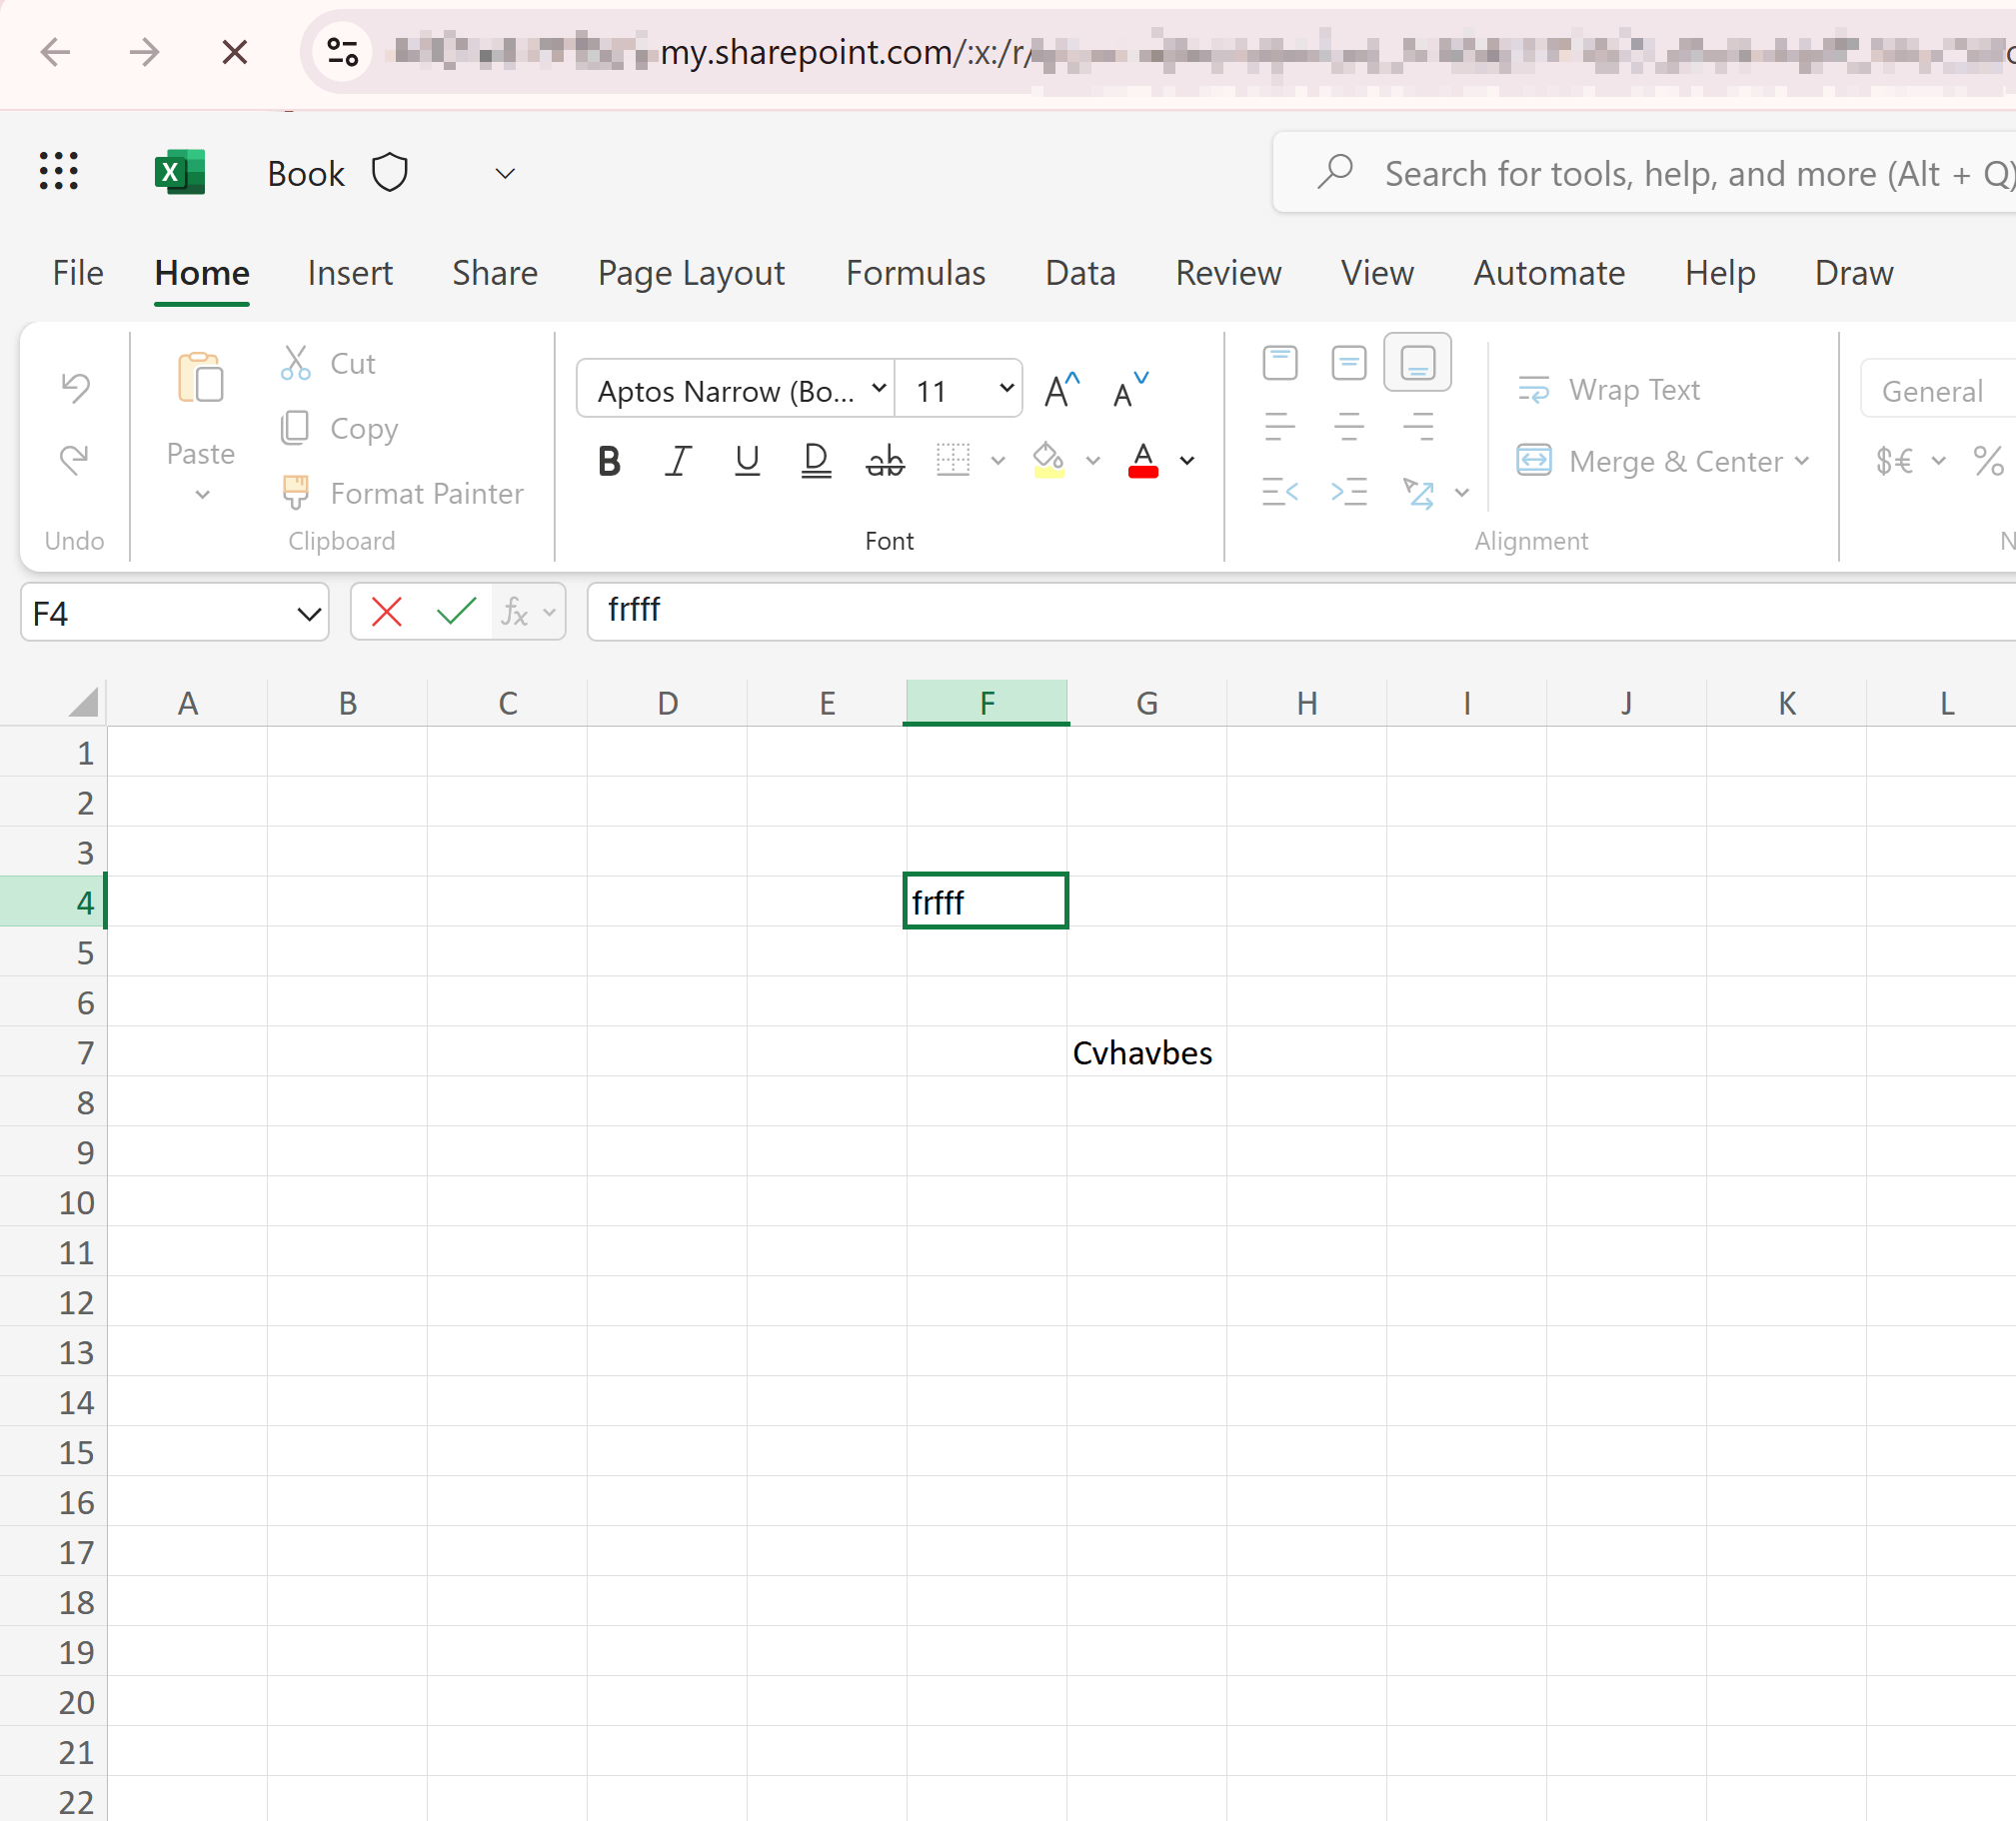Expand the font color dropdown arrow
Viewport: 2016px width, 1821px height.
click(x=1187, y=461)
